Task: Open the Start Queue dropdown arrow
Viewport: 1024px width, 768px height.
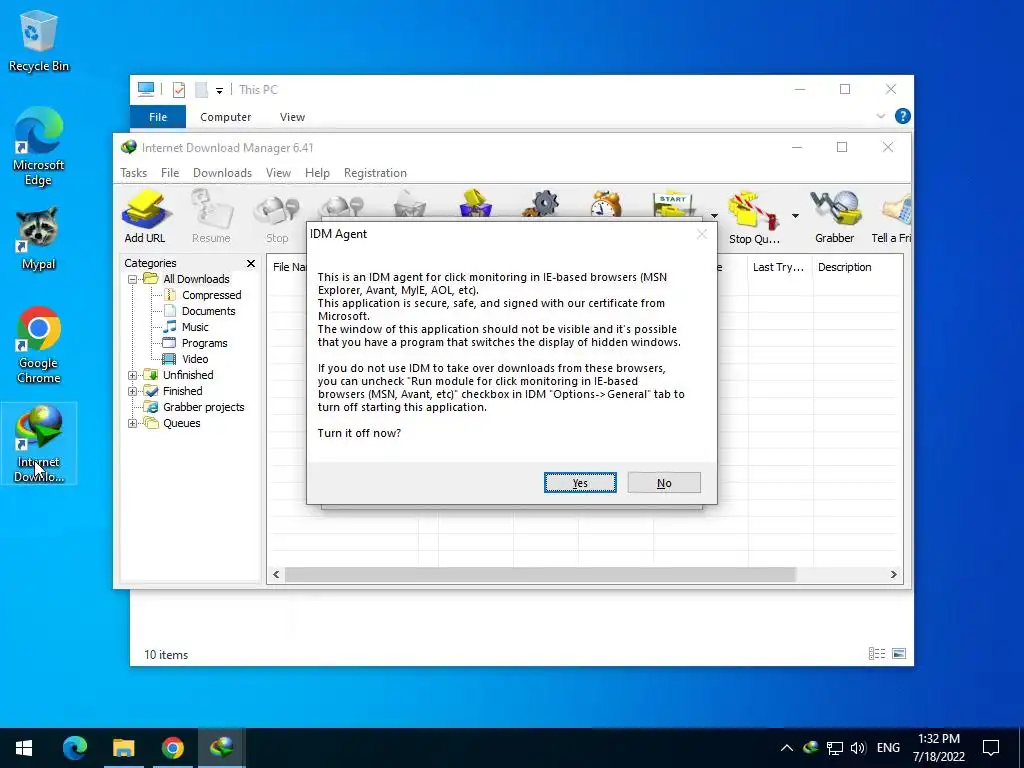Action: click(x=714, y=216)
